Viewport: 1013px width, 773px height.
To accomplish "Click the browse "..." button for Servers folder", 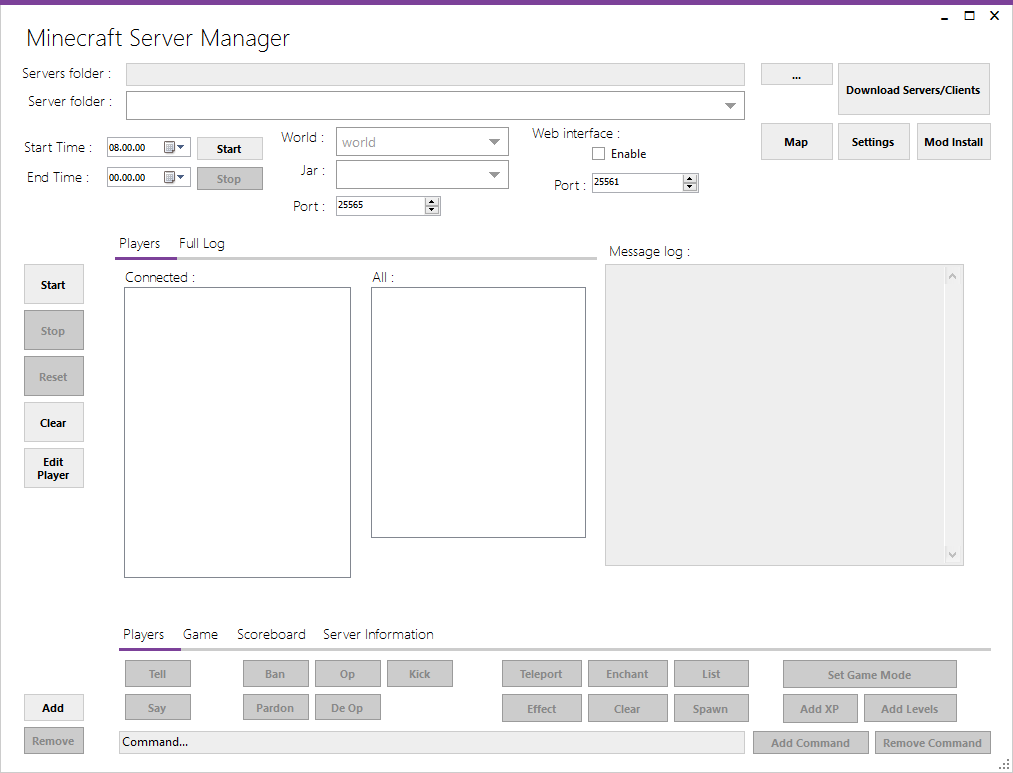I will (x=797, y=74).
